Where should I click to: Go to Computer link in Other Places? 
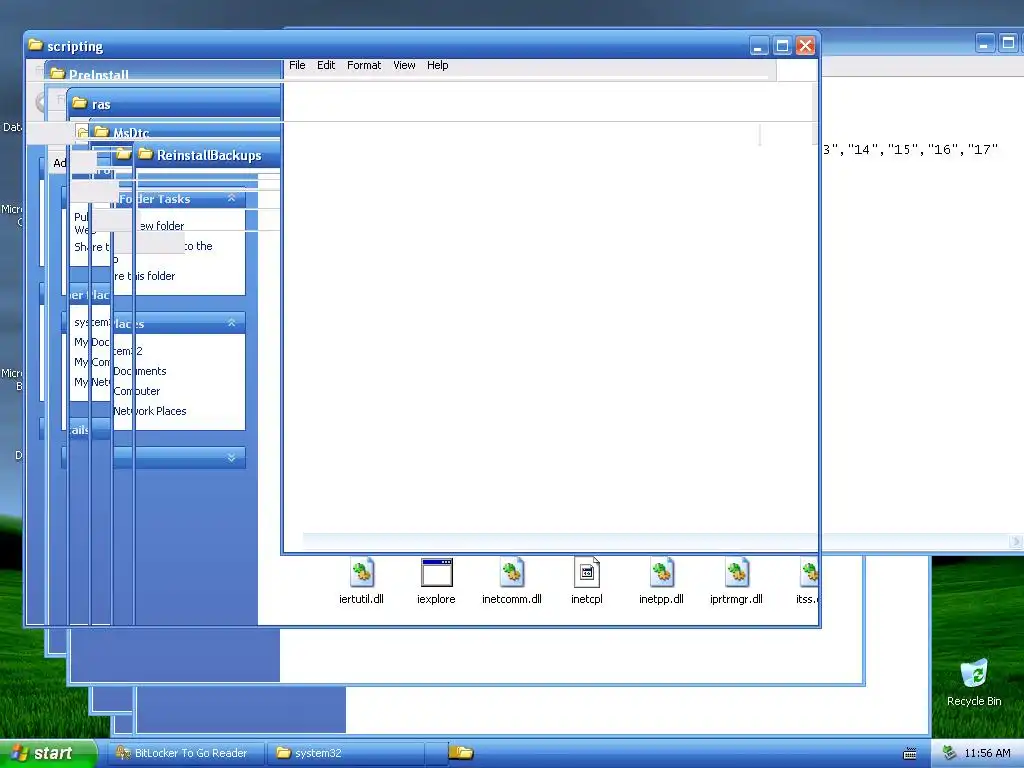click(136, 391)
